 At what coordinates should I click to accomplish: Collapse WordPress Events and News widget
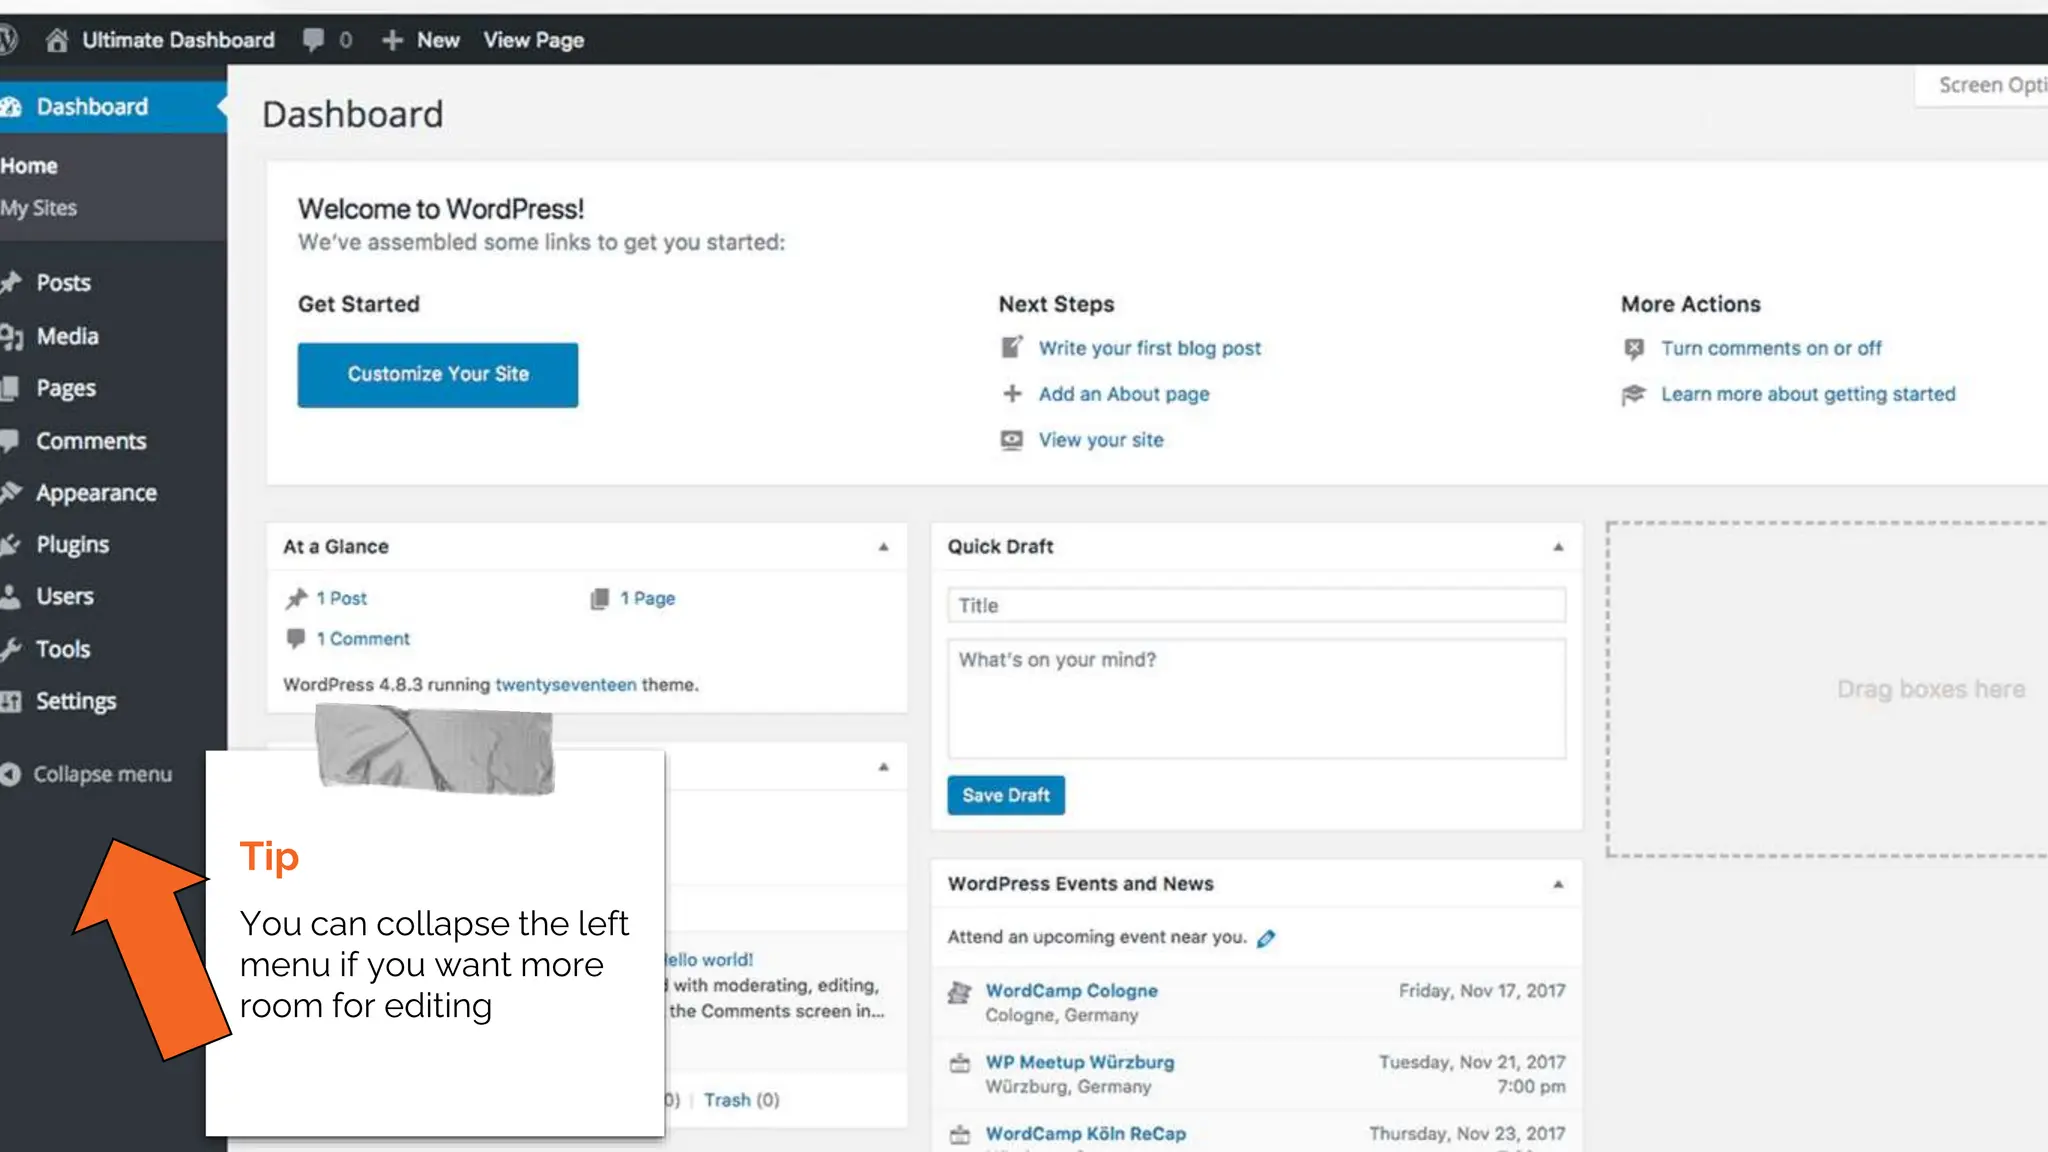point(1558,884)
